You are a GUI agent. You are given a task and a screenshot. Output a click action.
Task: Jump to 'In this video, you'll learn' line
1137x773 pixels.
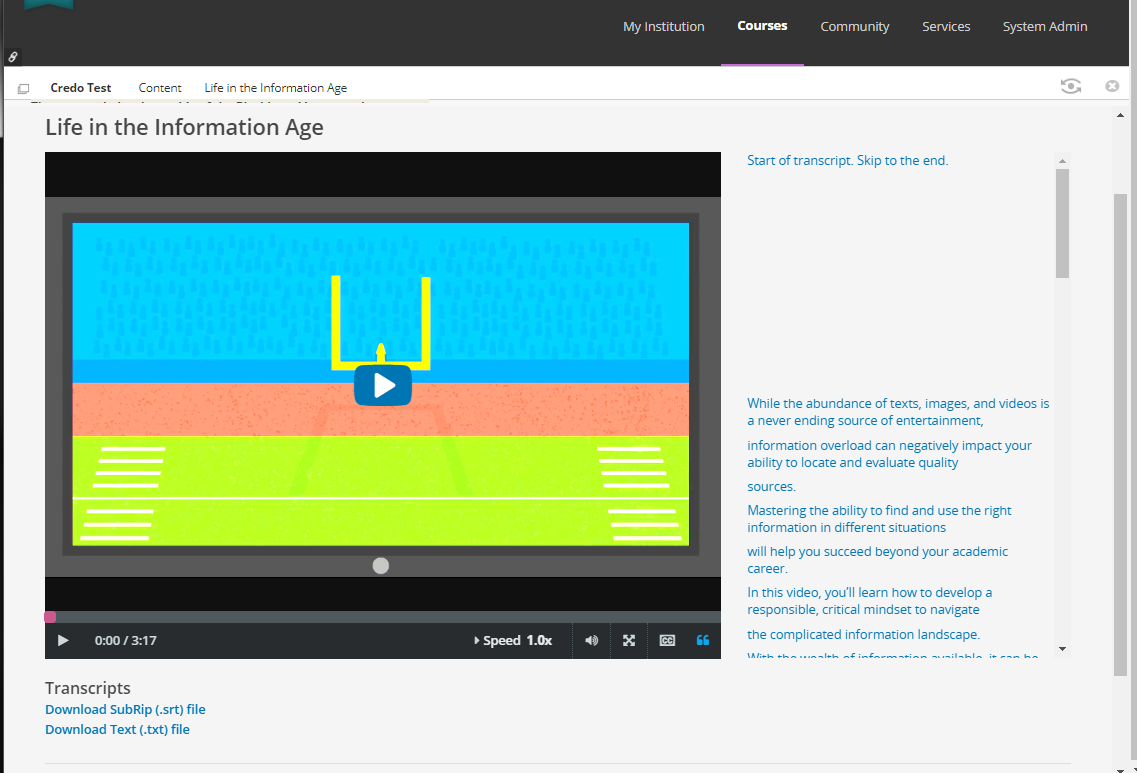[869, 601]
